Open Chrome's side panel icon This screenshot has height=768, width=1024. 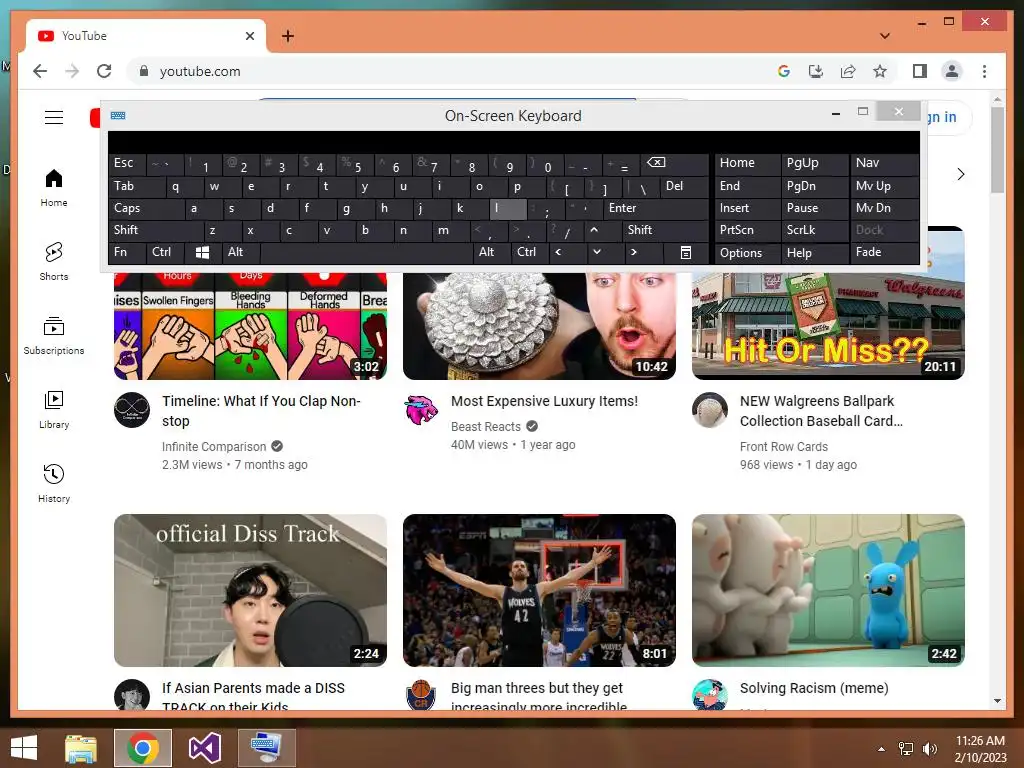pyautogui.click(x=920, y=71)
